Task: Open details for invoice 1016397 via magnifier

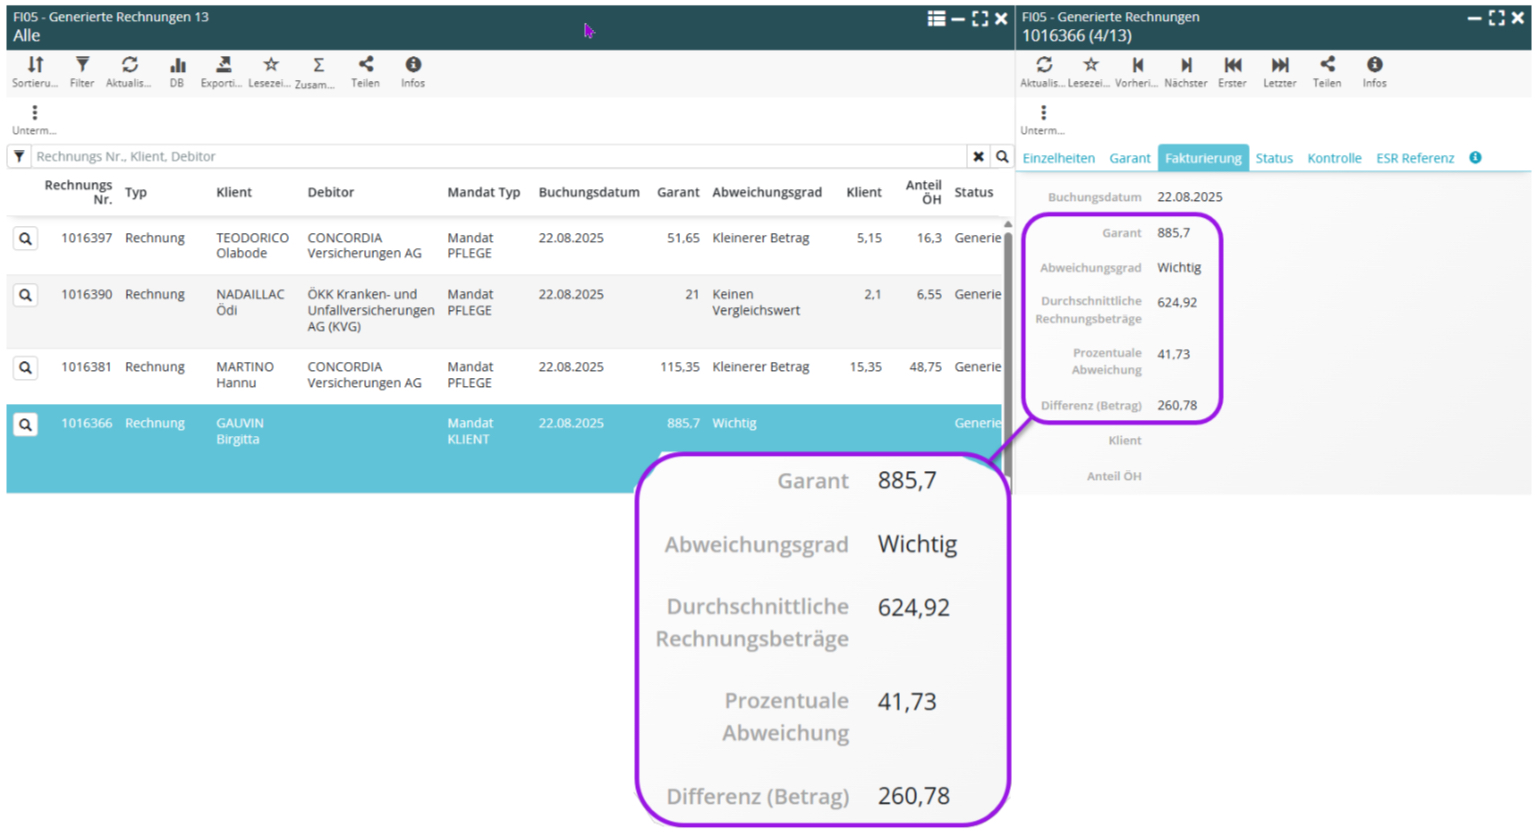Action: (x=25, y=239)
